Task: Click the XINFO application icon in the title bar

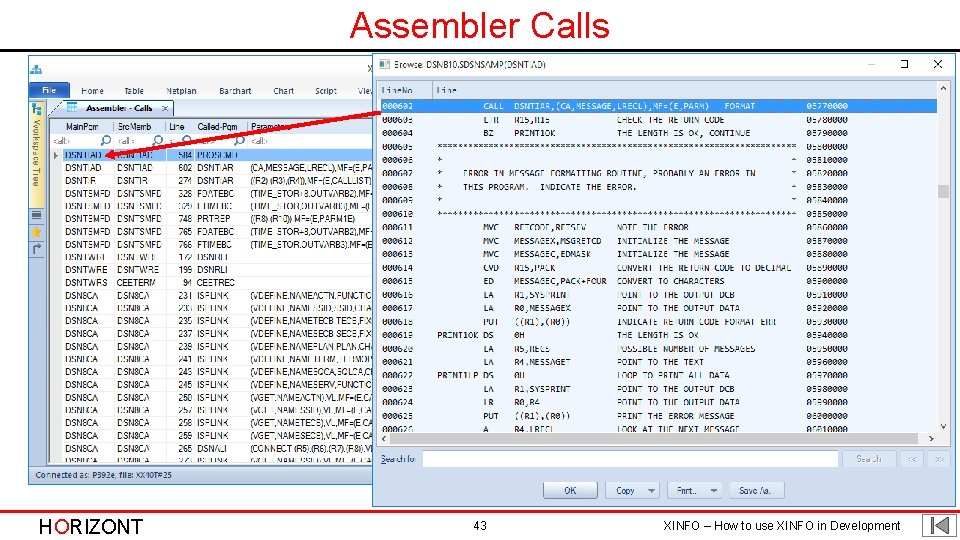Action: tap(36, 69)
